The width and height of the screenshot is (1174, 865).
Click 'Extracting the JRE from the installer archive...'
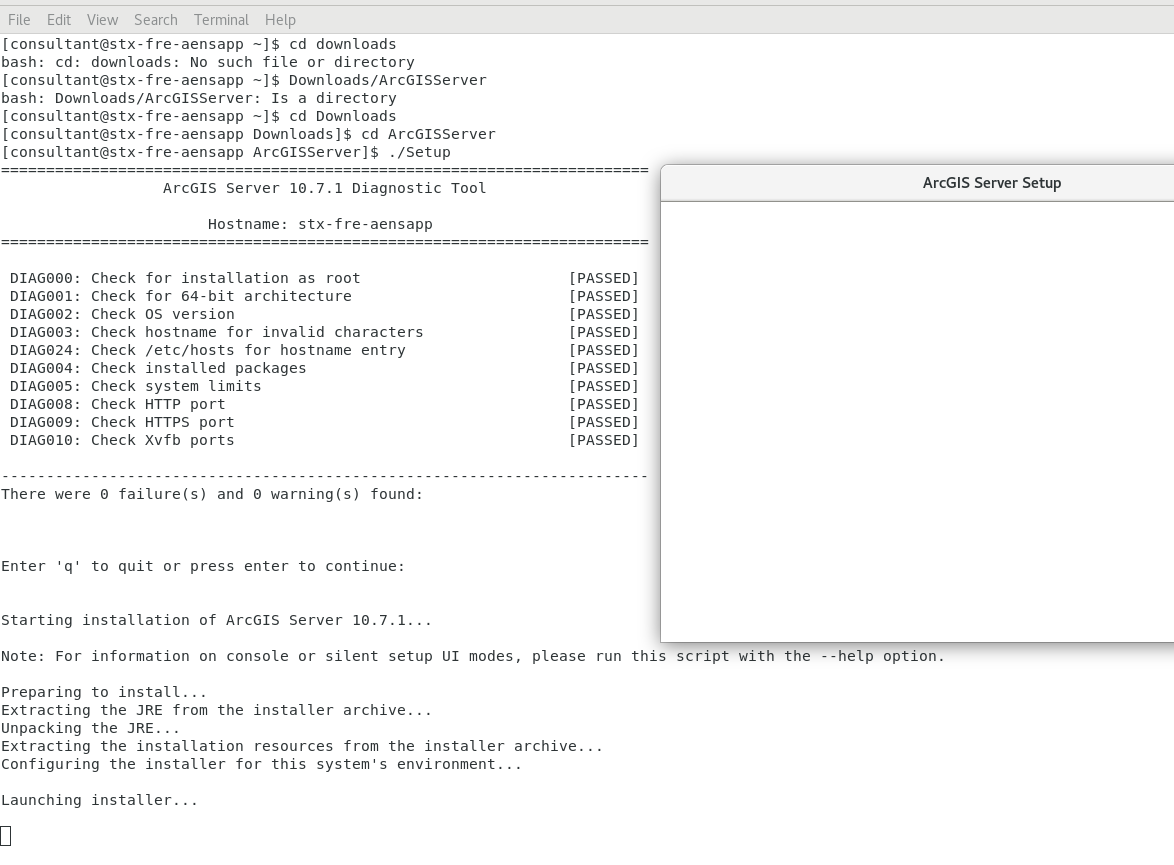pyautogui.click(x=216, y=709)
